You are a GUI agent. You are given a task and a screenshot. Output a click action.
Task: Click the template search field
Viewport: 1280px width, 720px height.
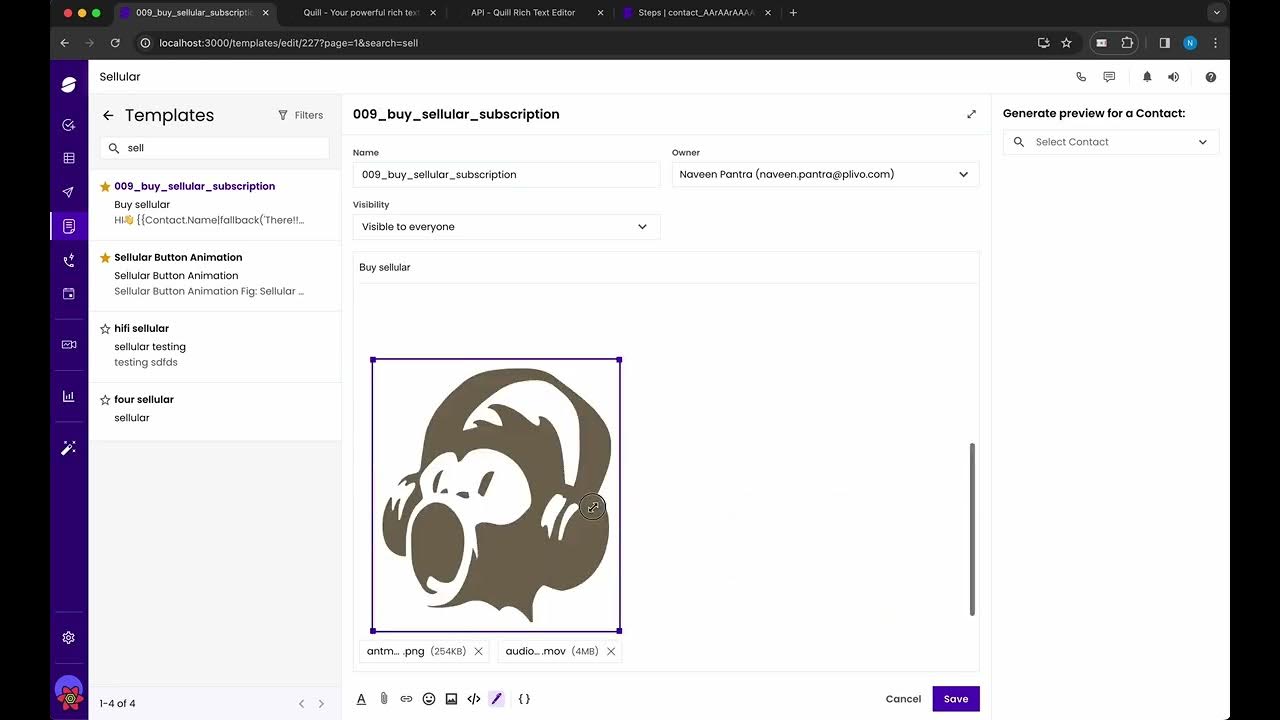pyautogui.click(x=214, y=148)
